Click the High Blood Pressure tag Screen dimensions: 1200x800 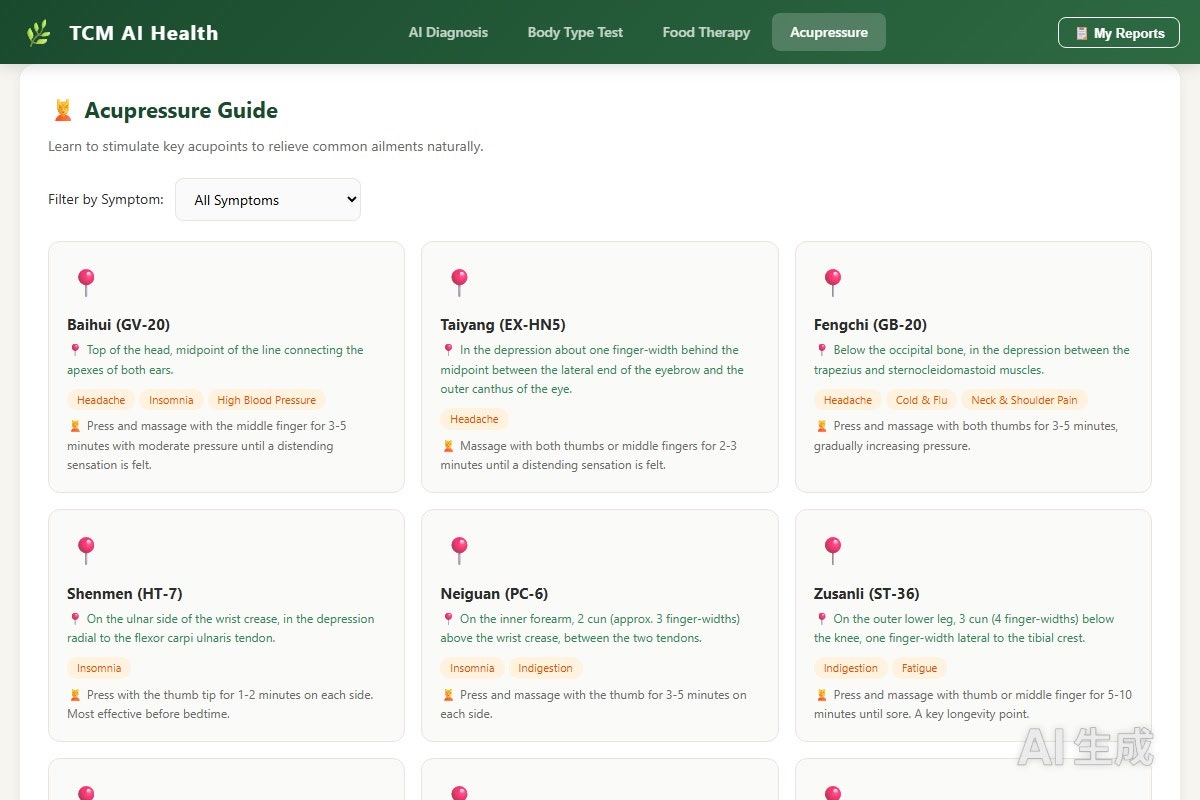pos(266,400)
